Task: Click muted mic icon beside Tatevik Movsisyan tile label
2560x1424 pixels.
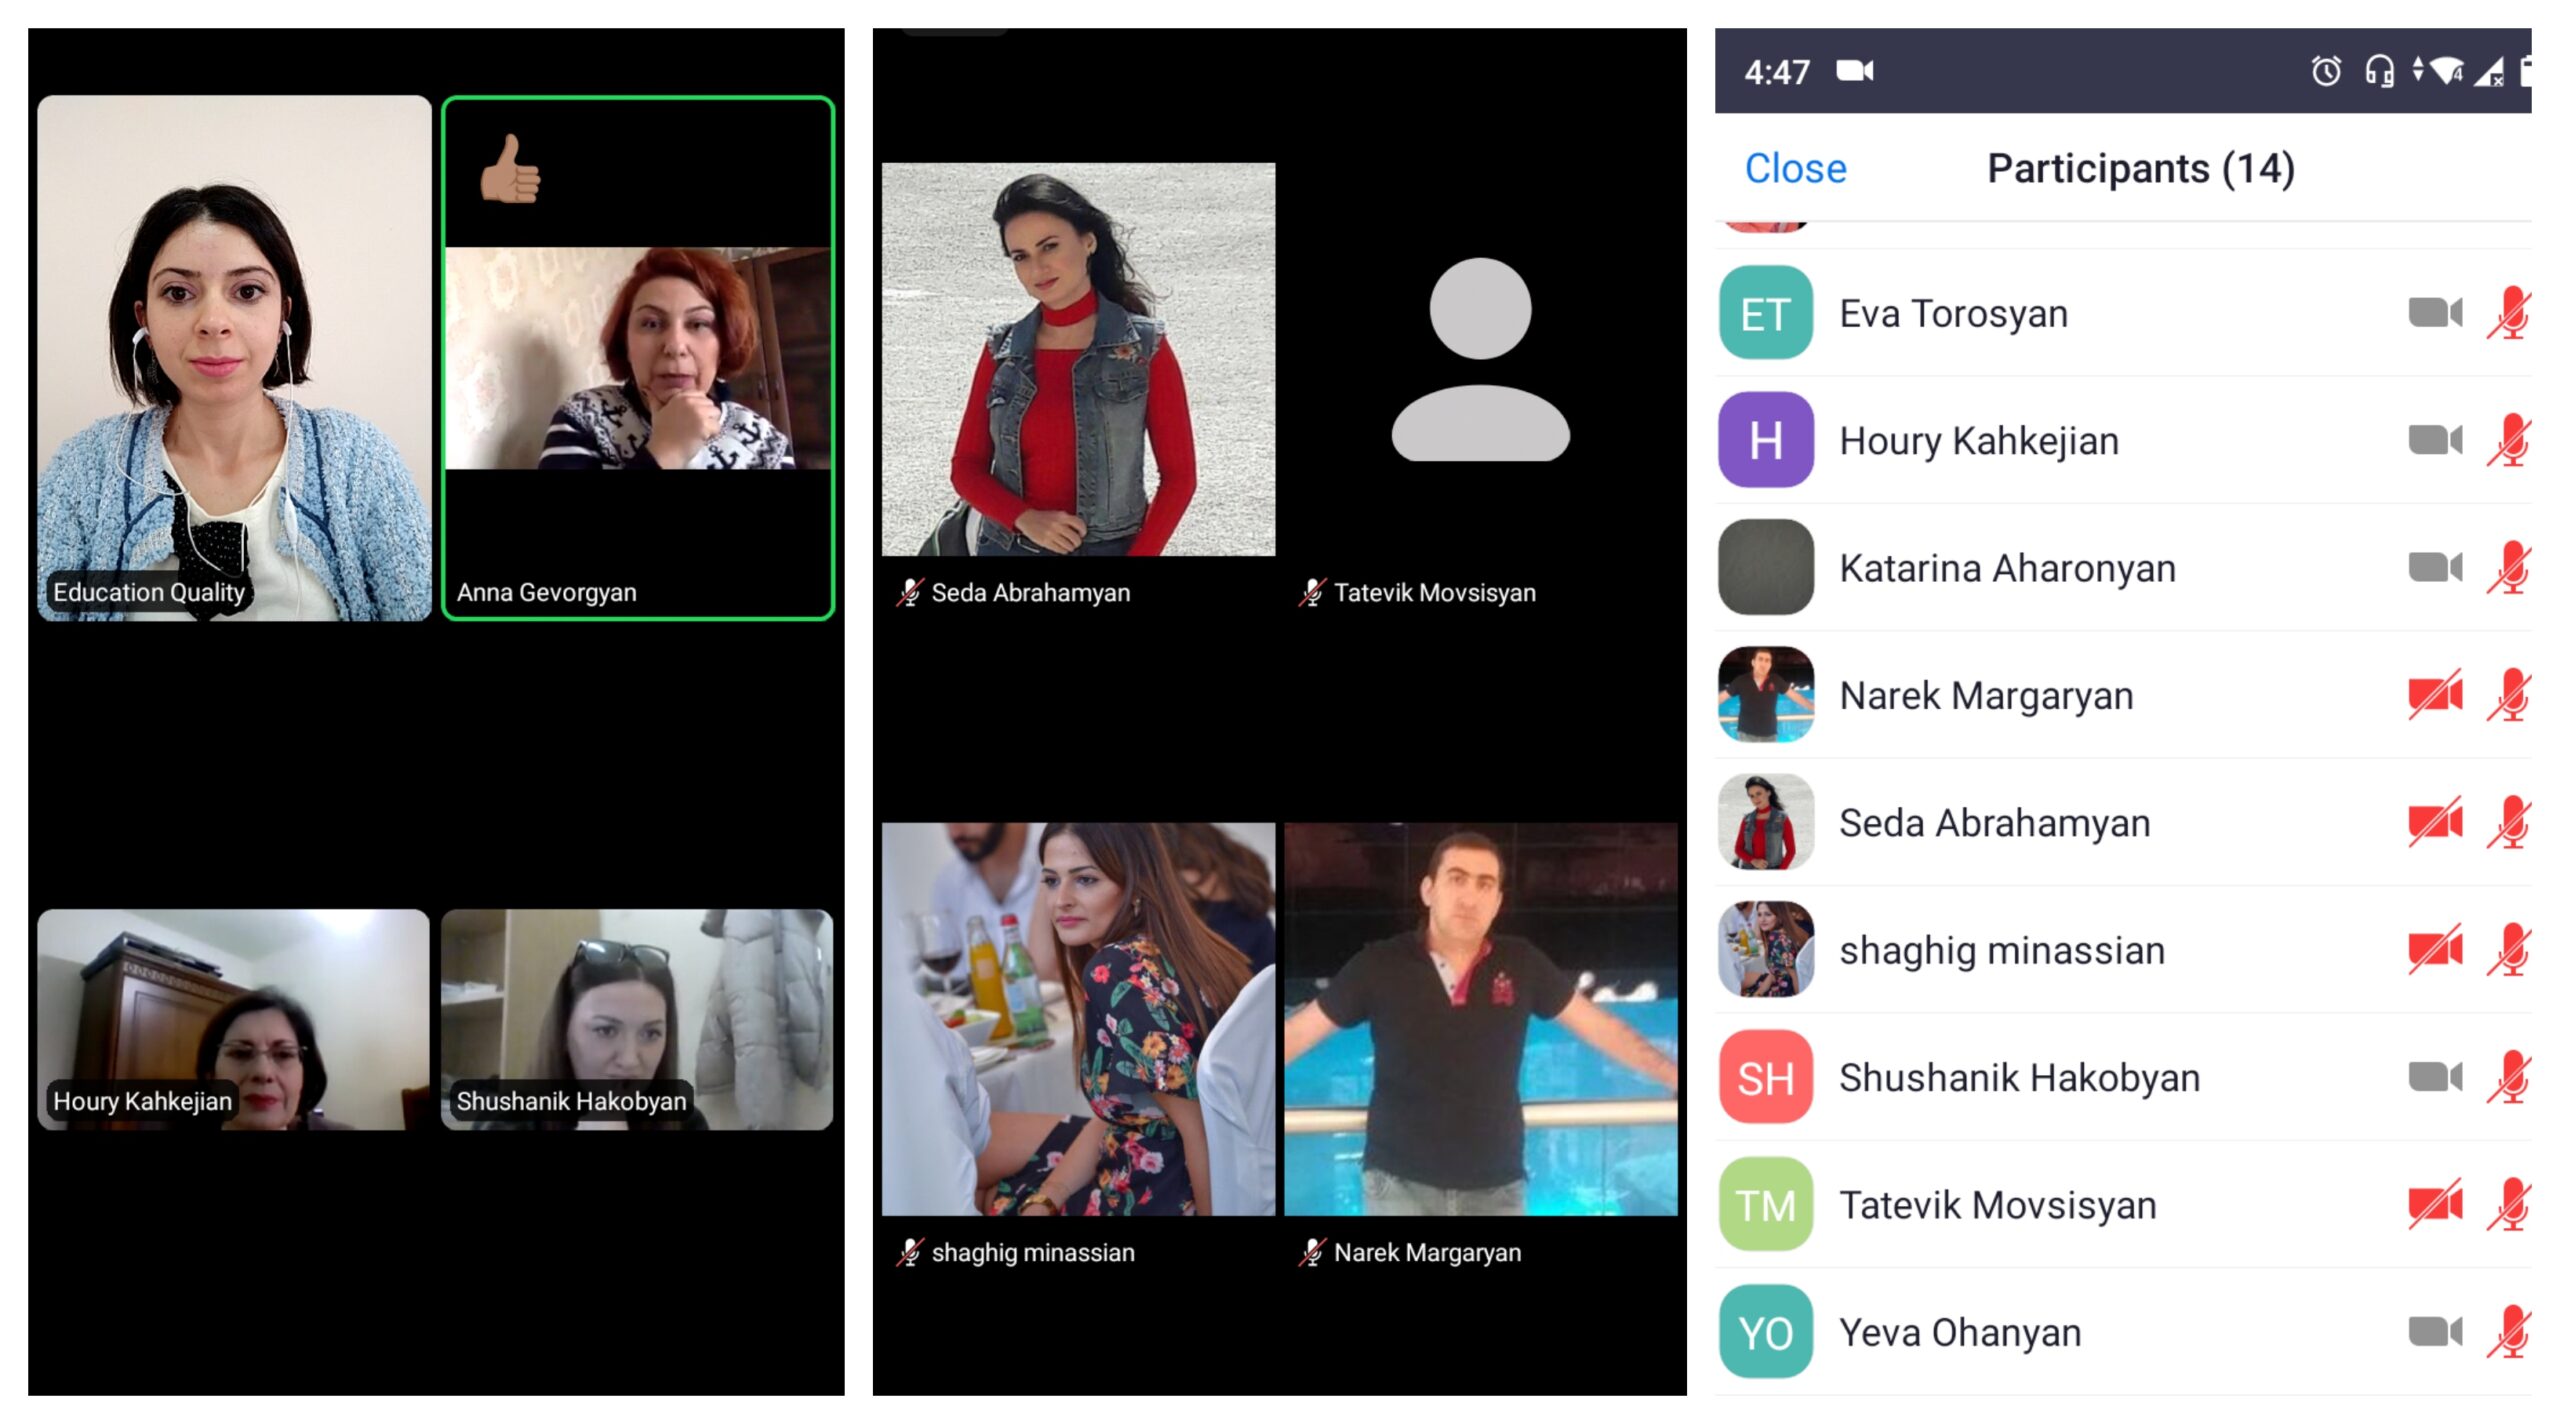Action: point(1312,592)
